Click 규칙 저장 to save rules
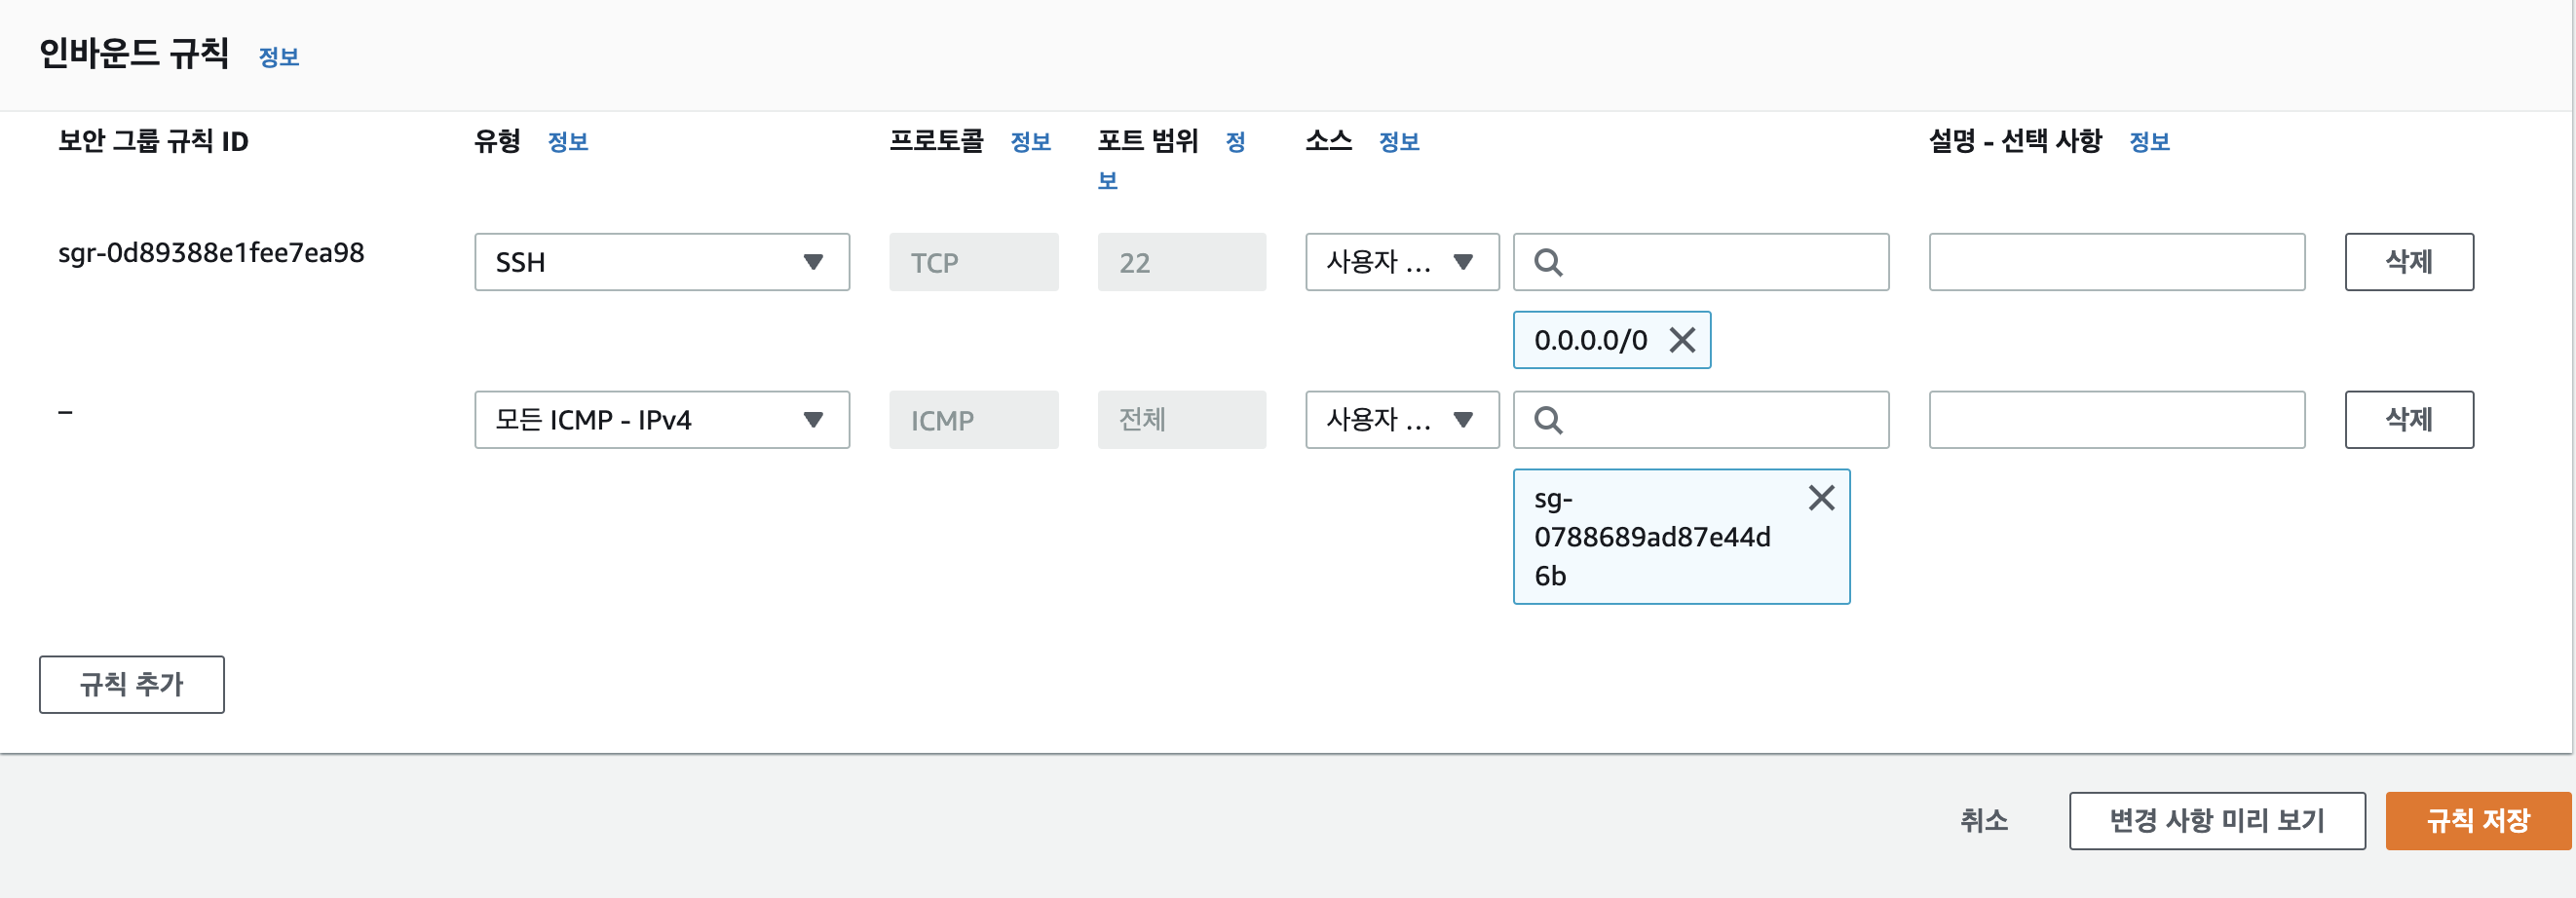This screenshot has width=2576, height=898. tap(2478, 821)
